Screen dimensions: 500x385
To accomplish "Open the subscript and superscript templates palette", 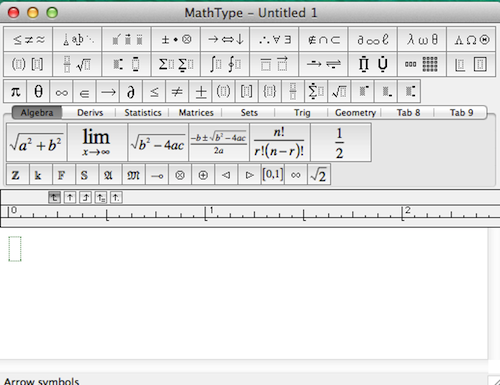I will pos(127,64).
